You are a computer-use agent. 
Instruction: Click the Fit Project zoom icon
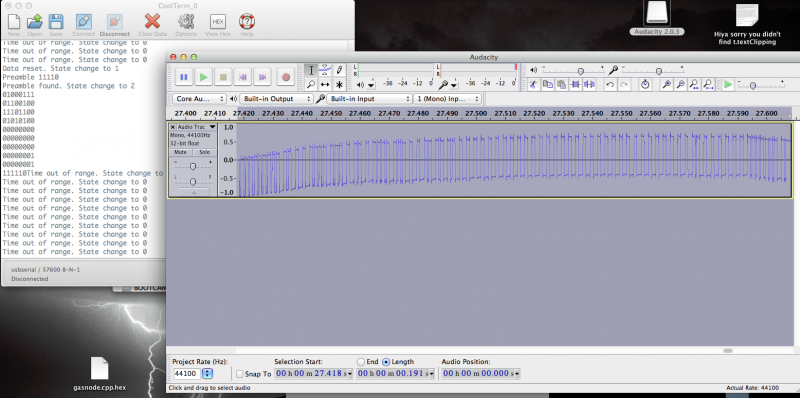pyautogui.click(x=708, y=84)
